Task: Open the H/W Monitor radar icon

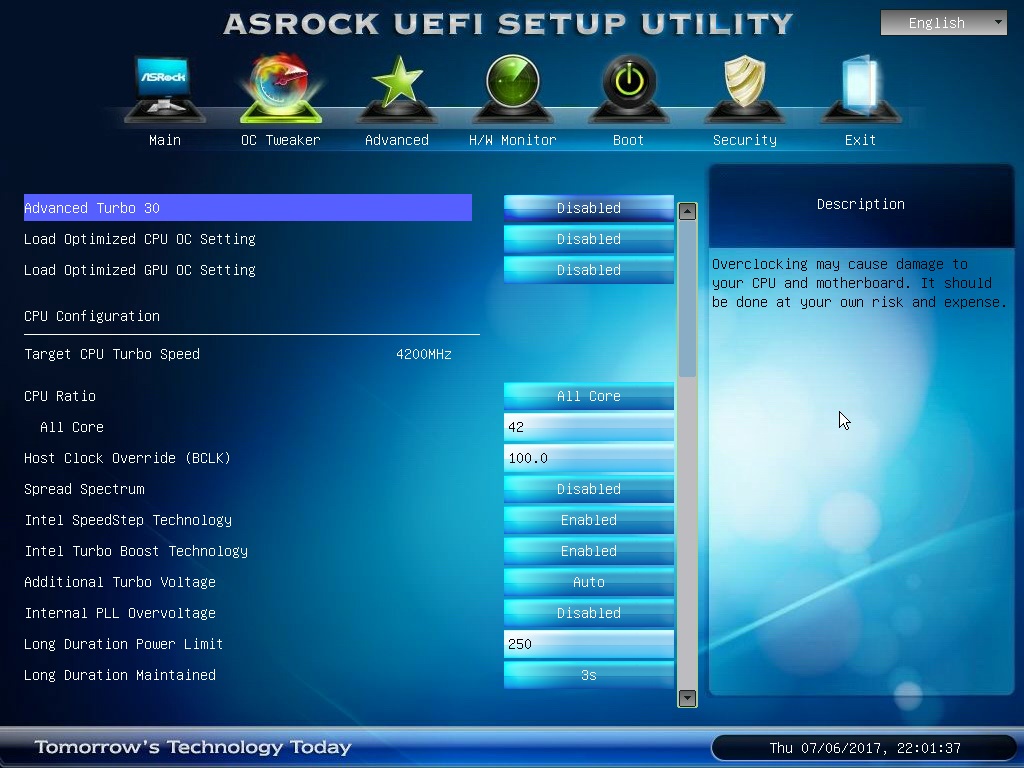Action: 513,89
